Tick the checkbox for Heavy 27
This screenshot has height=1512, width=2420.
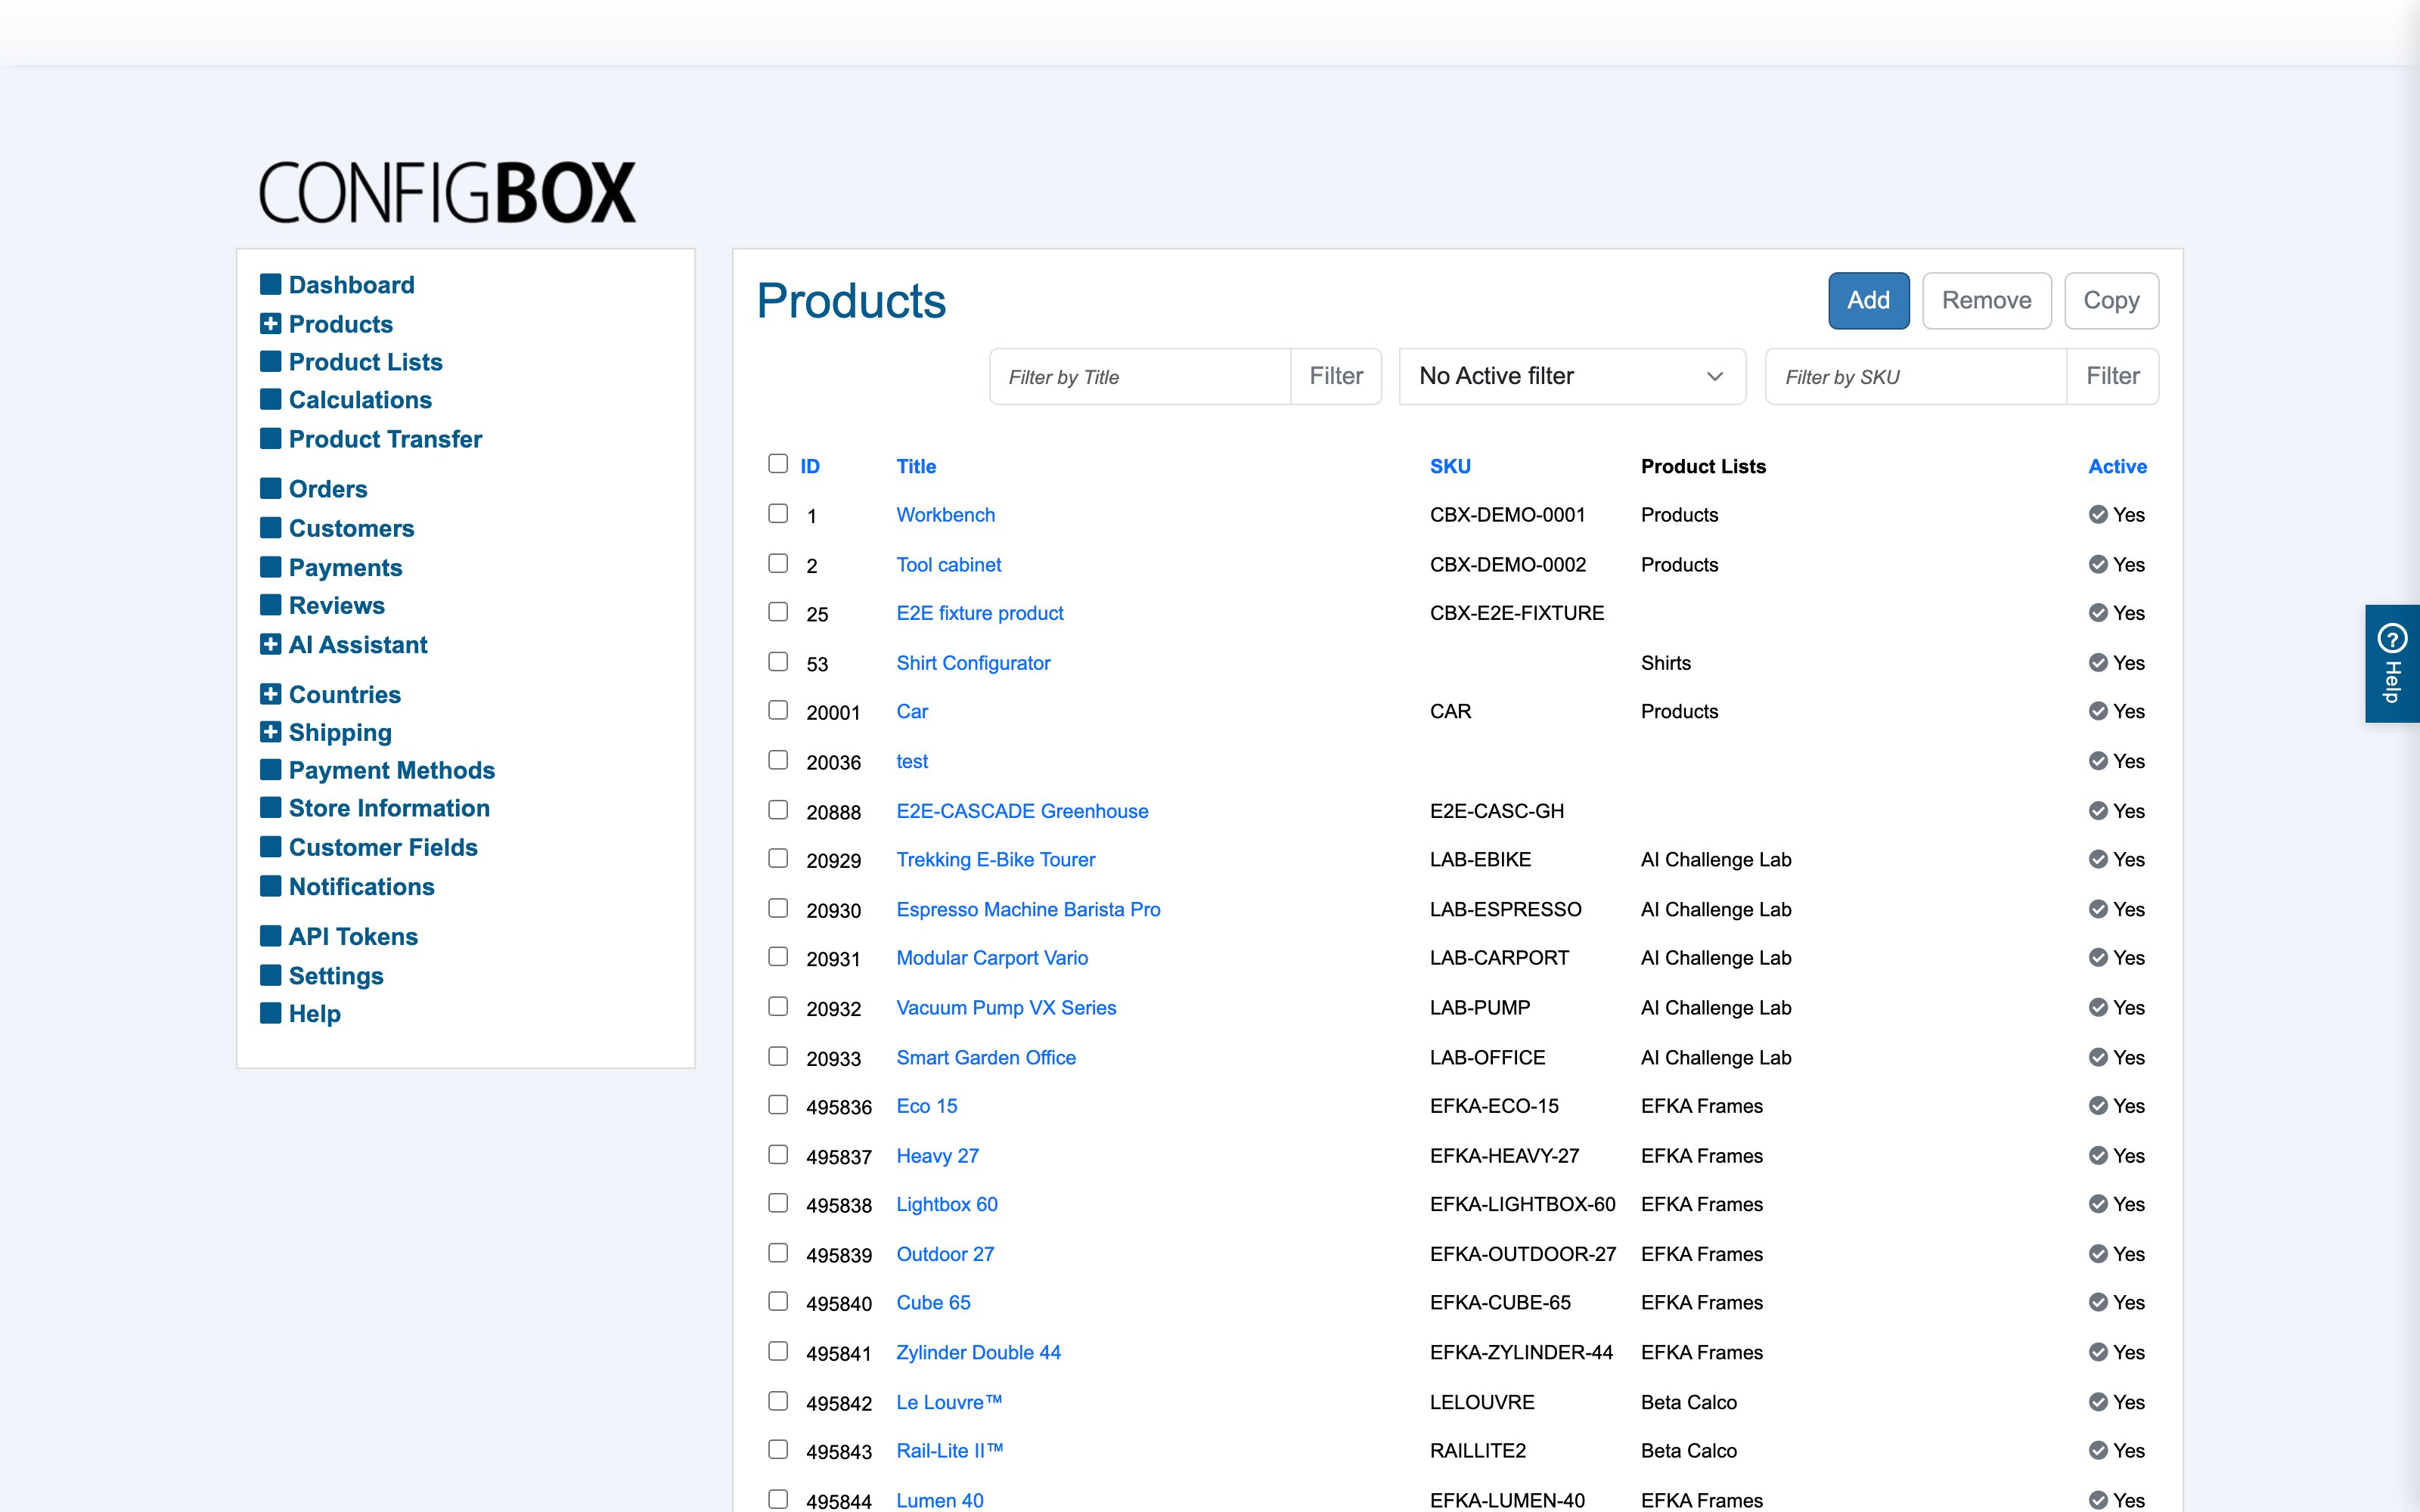778,1154
